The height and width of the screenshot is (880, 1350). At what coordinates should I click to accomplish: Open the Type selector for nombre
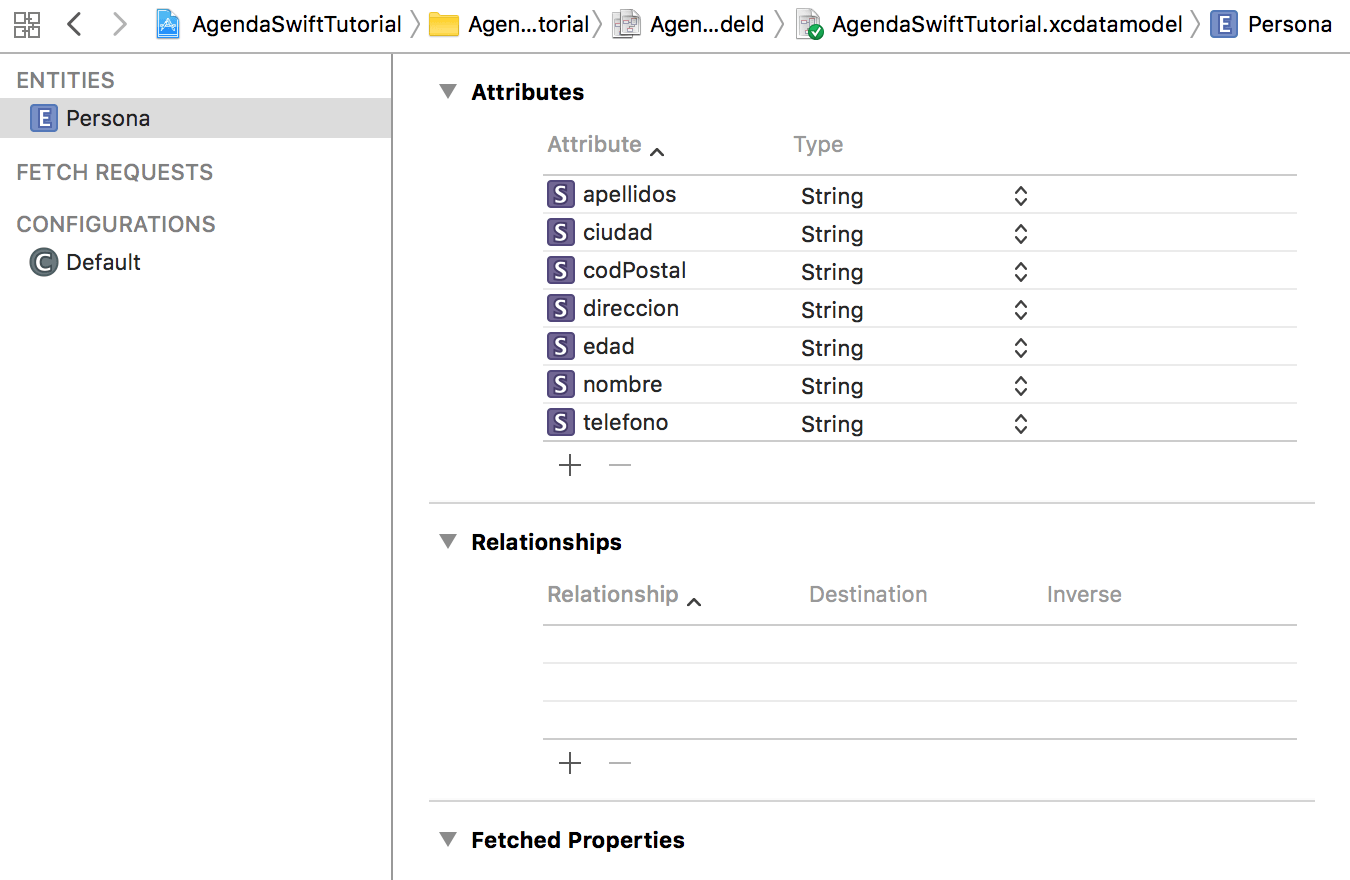tap(1020, 385)
